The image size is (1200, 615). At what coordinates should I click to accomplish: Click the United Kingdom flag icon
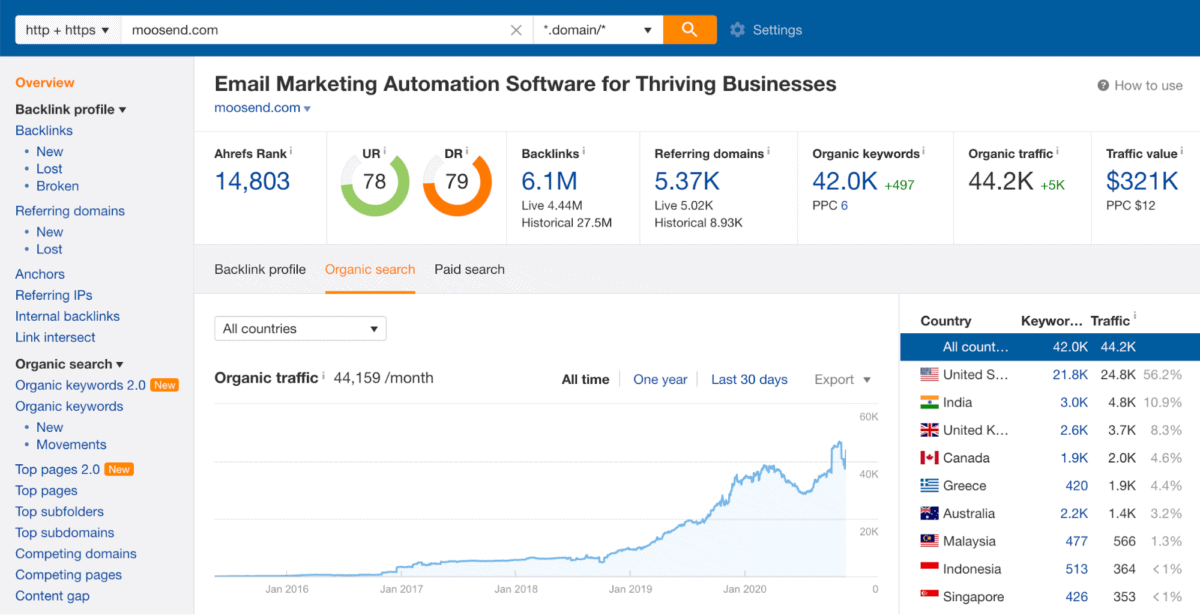pyautogui.click(x=929, y=430)
